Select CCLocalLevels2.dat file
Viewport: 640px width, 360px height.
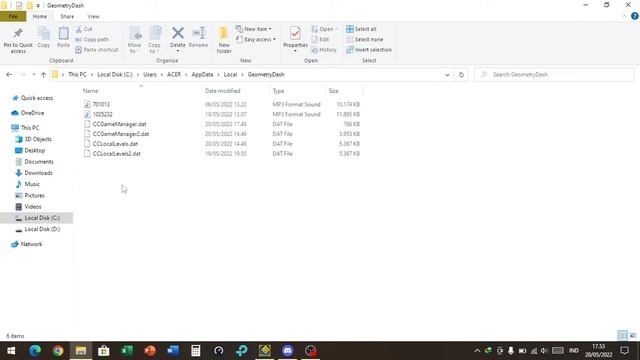coord(117,154)
